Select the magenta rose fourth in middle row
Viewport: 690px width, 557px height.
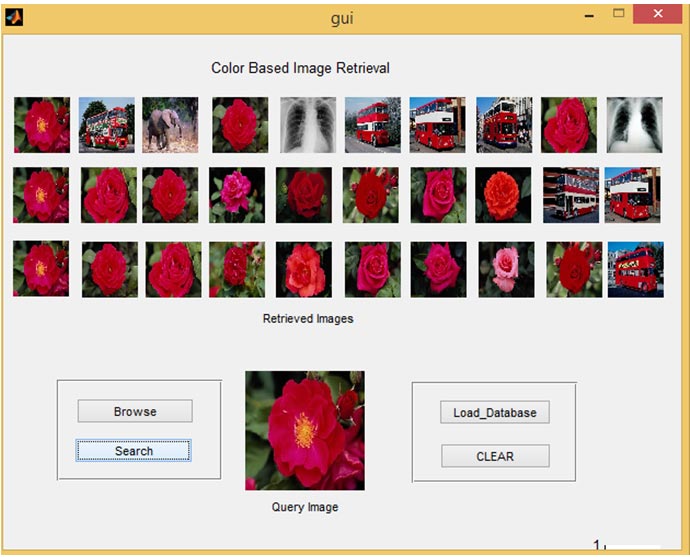[x=237, y=195]
